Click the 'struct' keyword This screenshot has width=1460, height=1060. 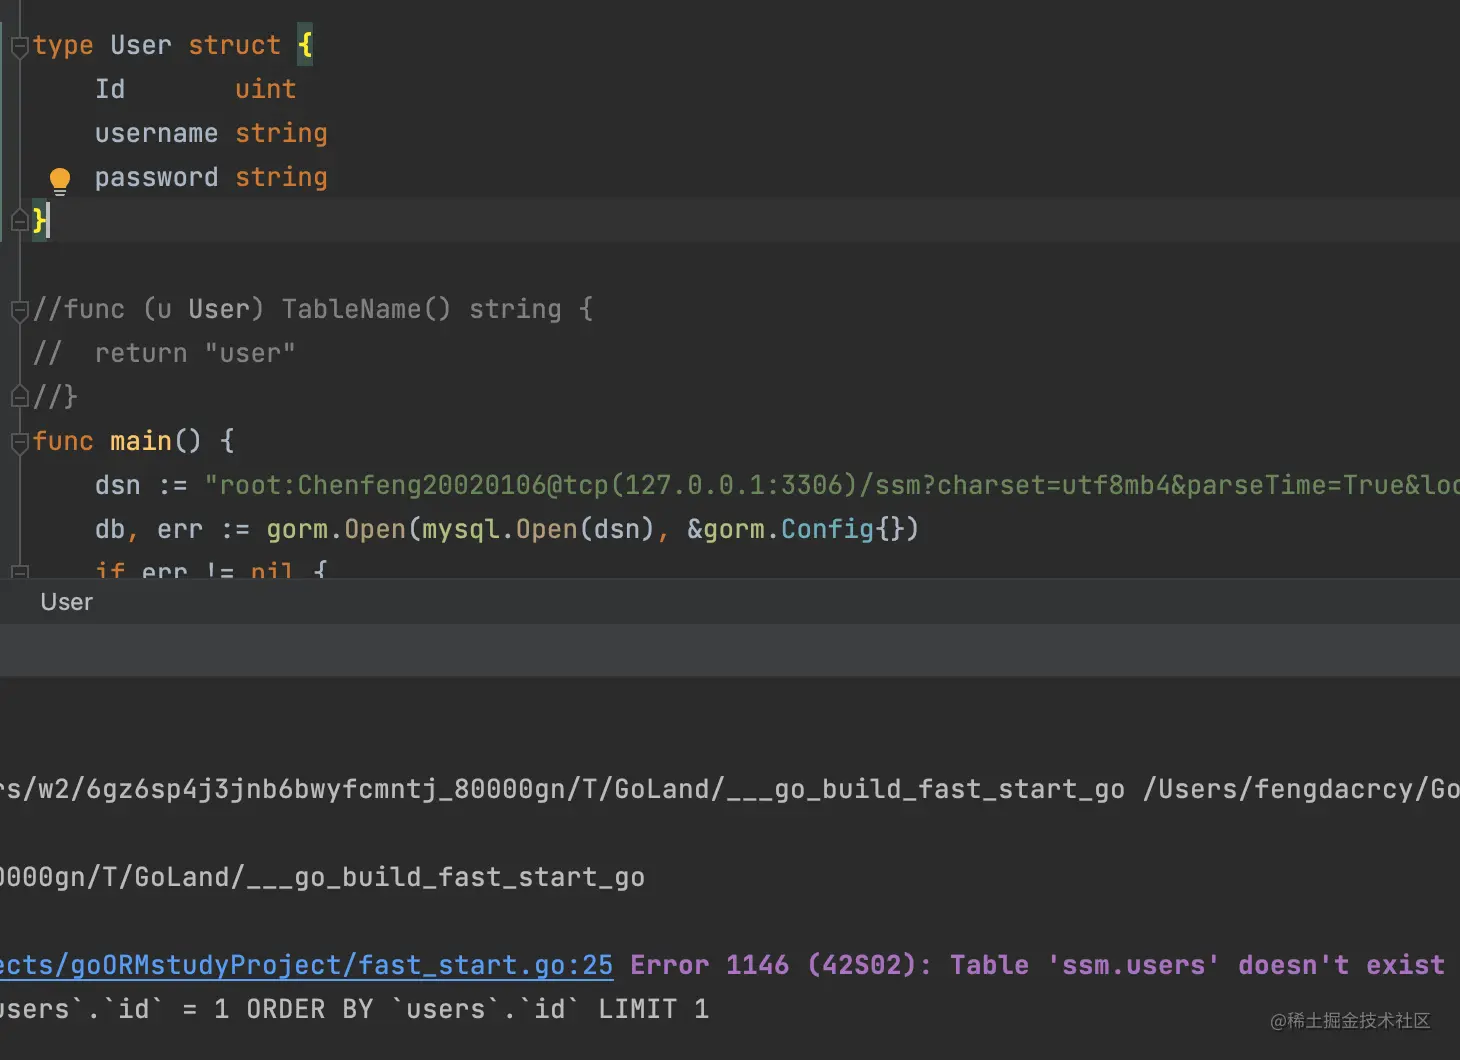(234, 46)
